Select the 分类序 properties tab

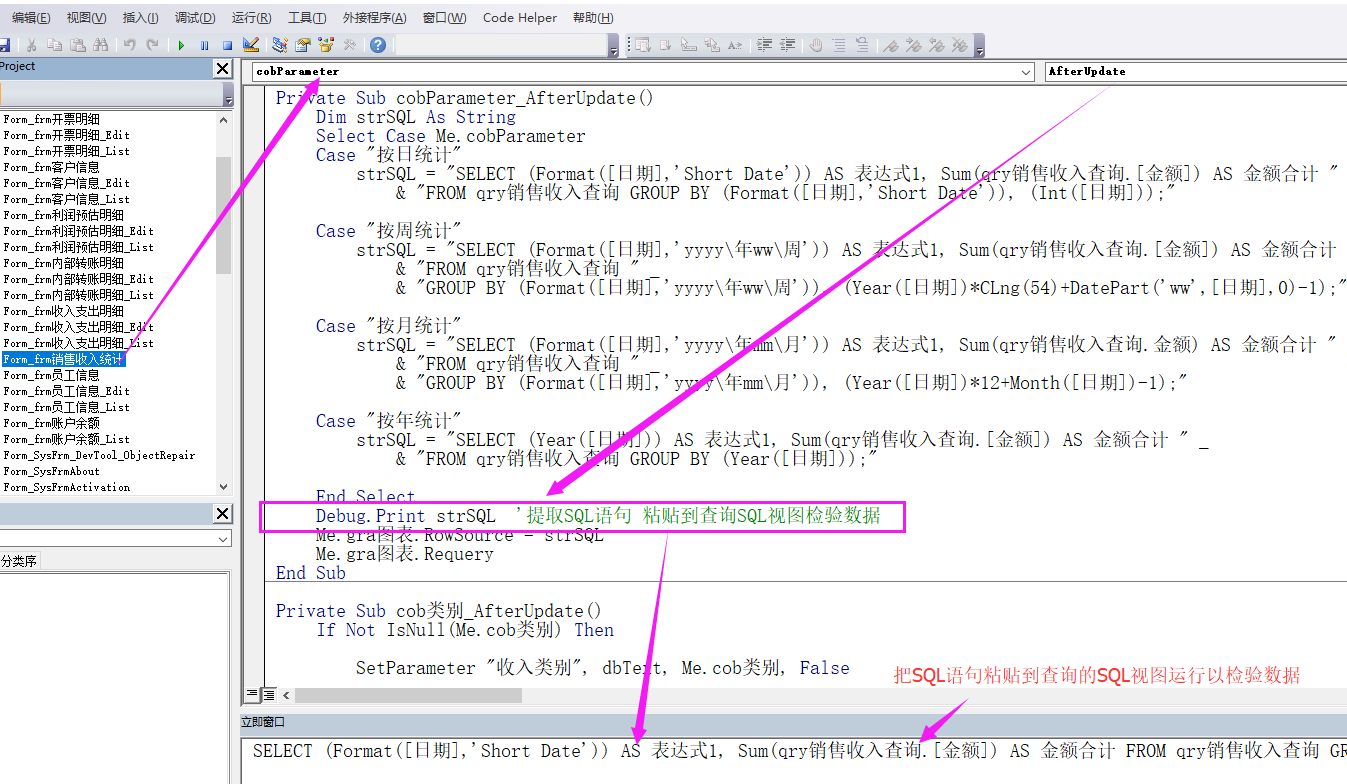click(x=18, y=561)
